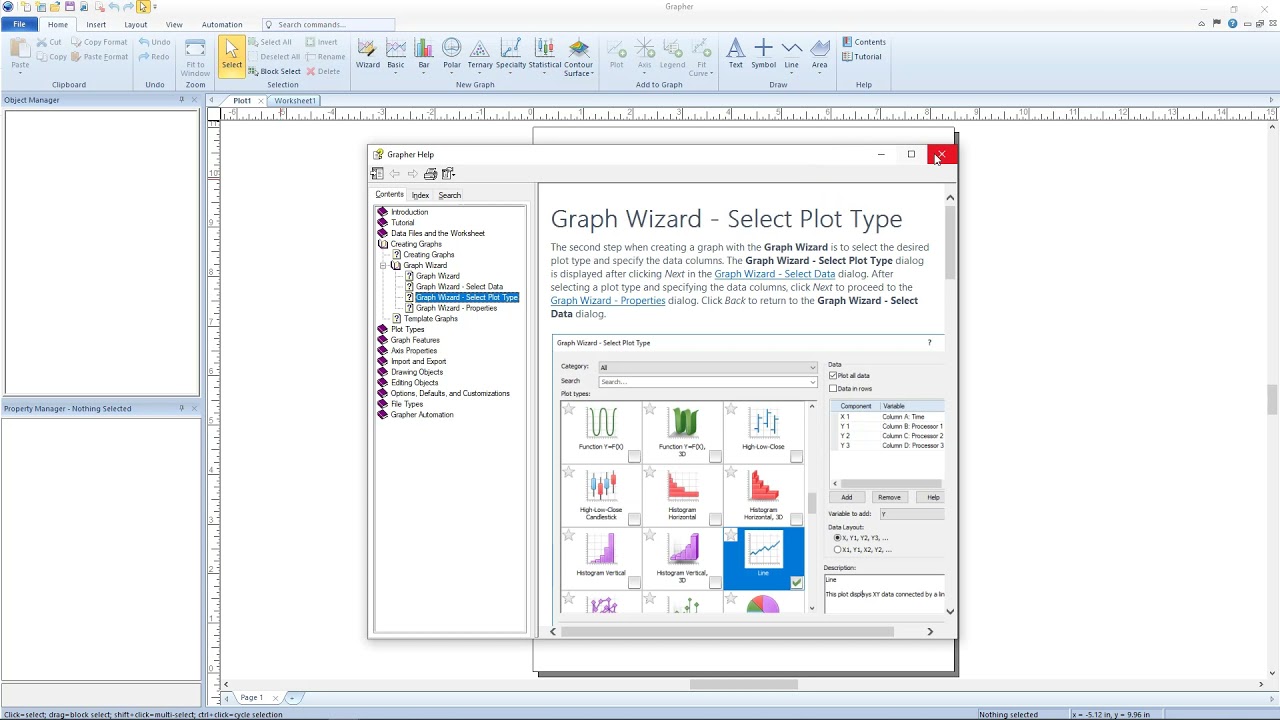Switch to the Automation ribbon tab
Viewport: 1280px width, 720px height.
(x=222, y=24)
